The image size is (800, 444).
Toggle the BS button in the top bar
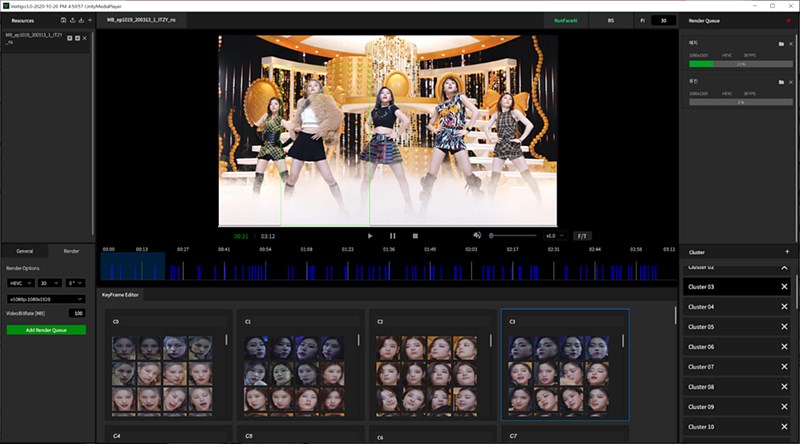click(611, 20)
